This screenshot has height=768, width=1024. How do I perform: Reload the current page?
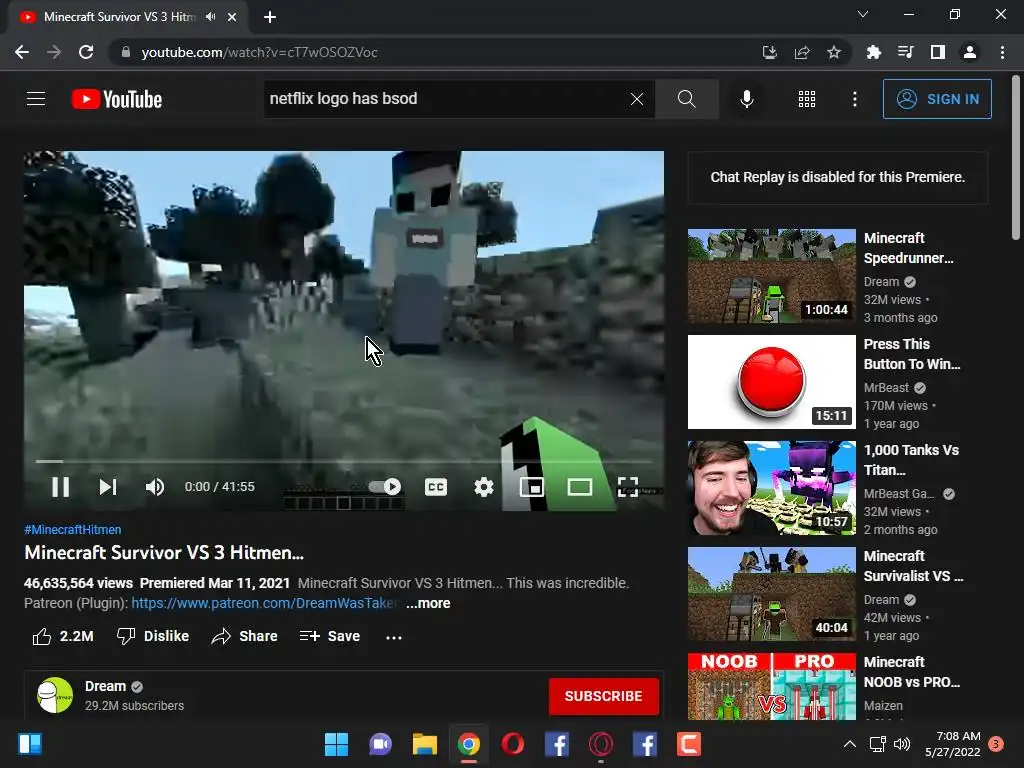pos(86,52)
